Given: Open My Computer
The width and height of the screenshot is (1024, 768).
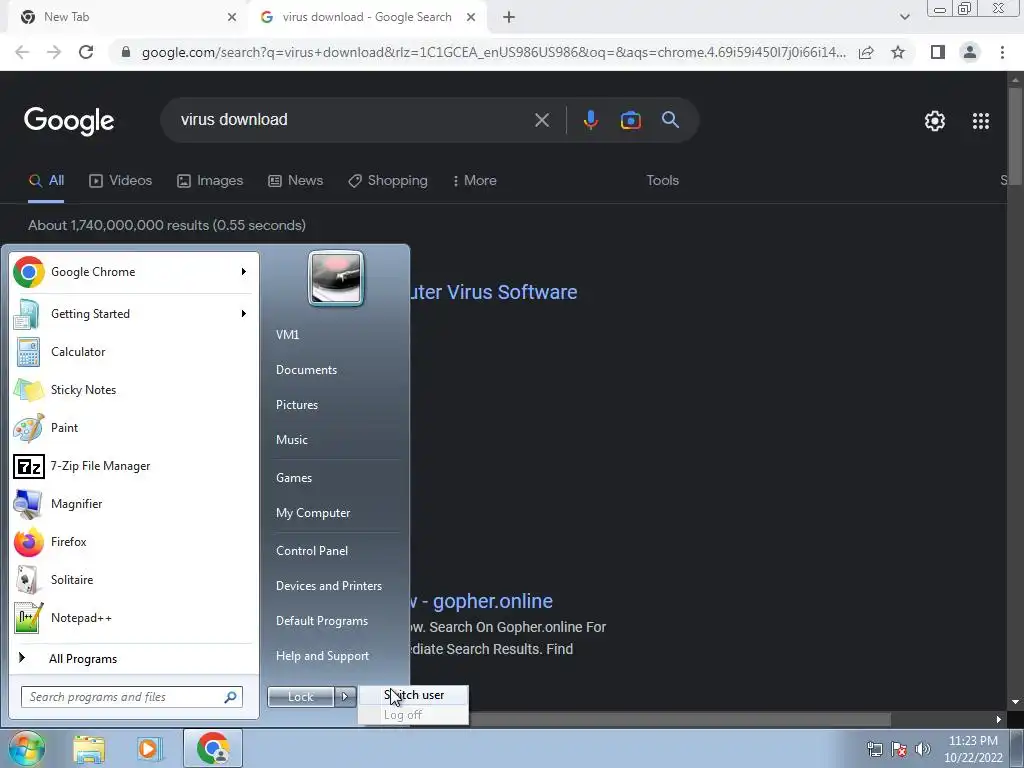Looking at the screenshot, I should pos(313,513).
